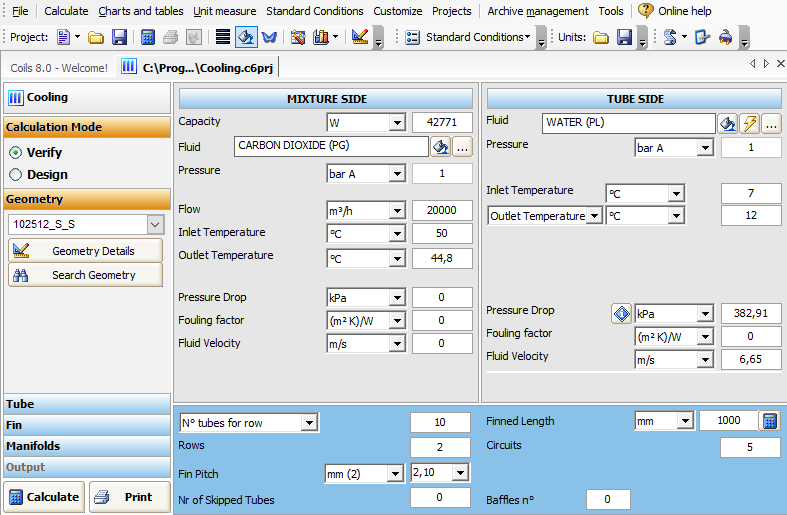Expand the 102512_S_S geometry combo box

[155, 224]
